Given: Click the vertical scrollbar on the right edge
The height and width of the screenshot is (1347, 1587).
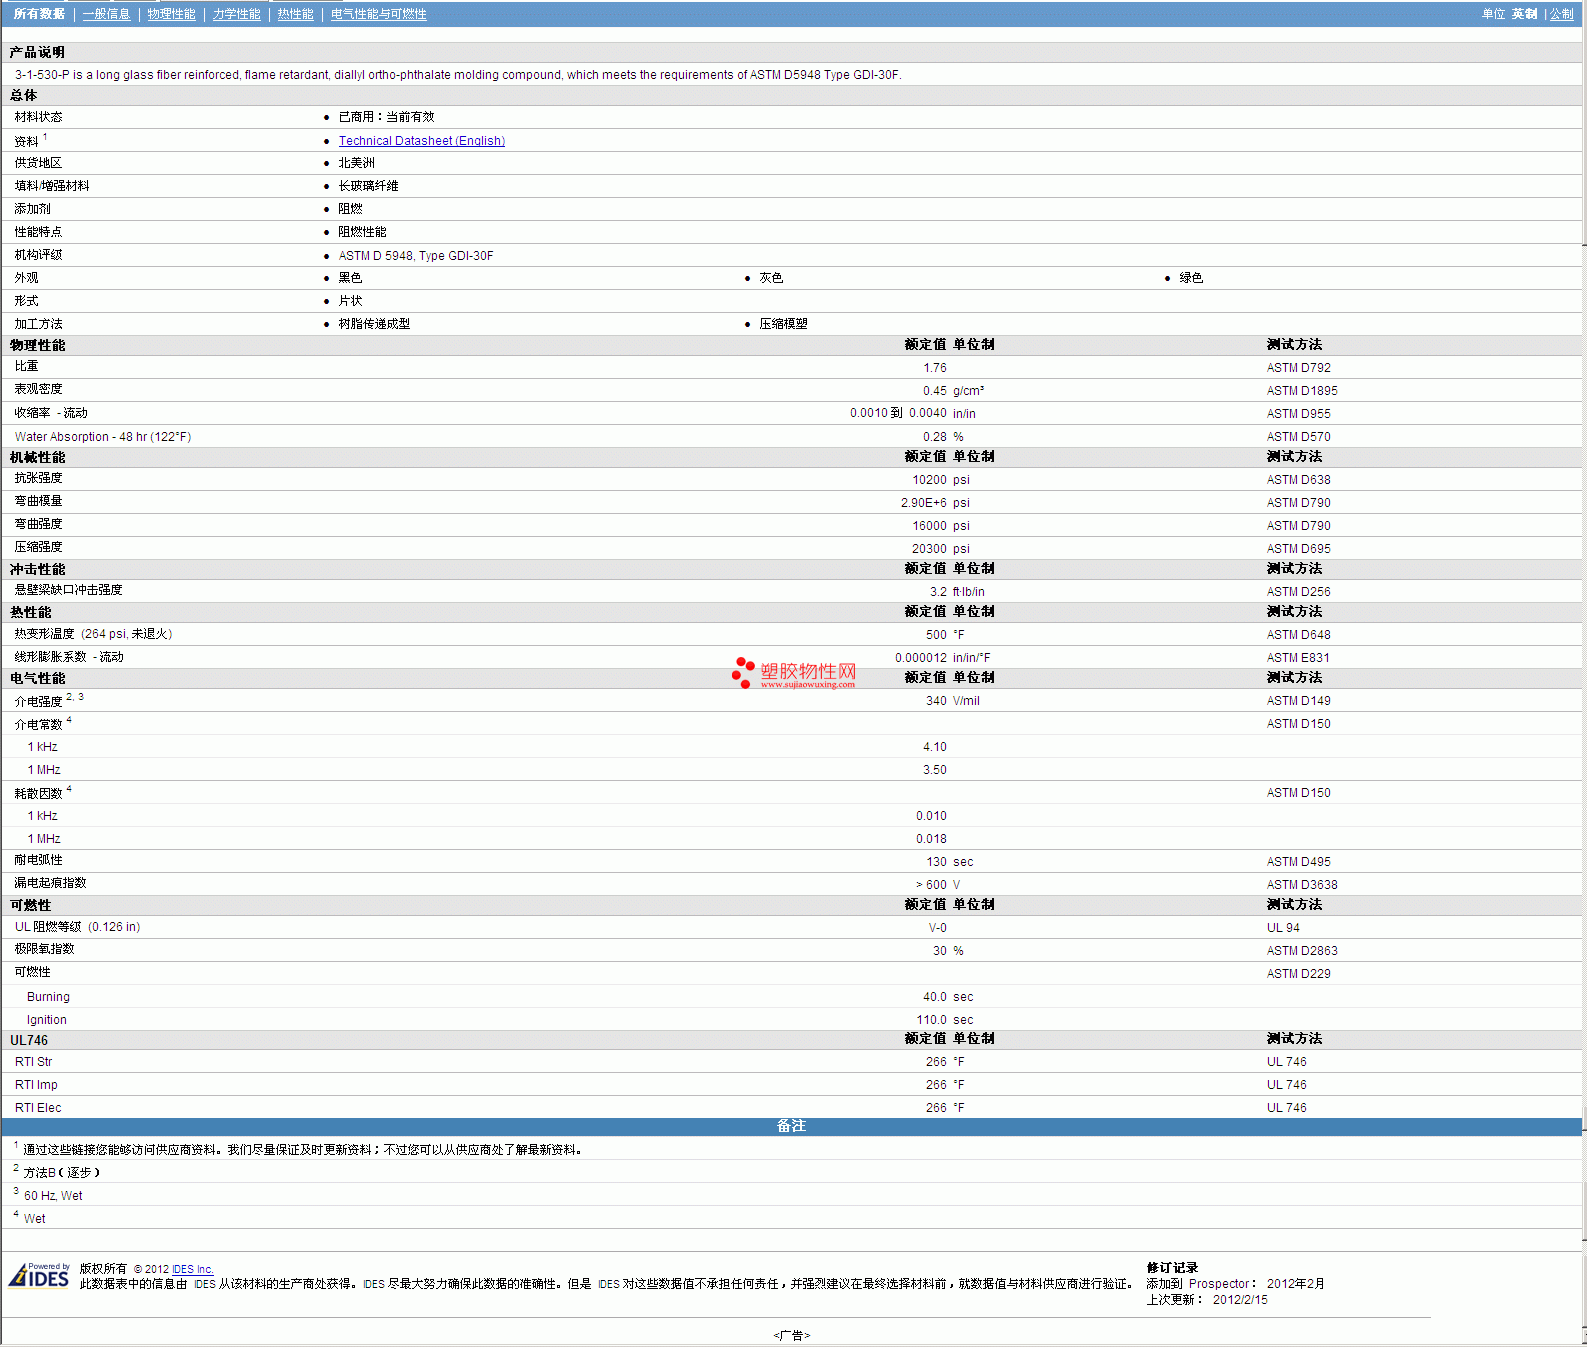Looking at the screenshot, I should (1584, 600).
